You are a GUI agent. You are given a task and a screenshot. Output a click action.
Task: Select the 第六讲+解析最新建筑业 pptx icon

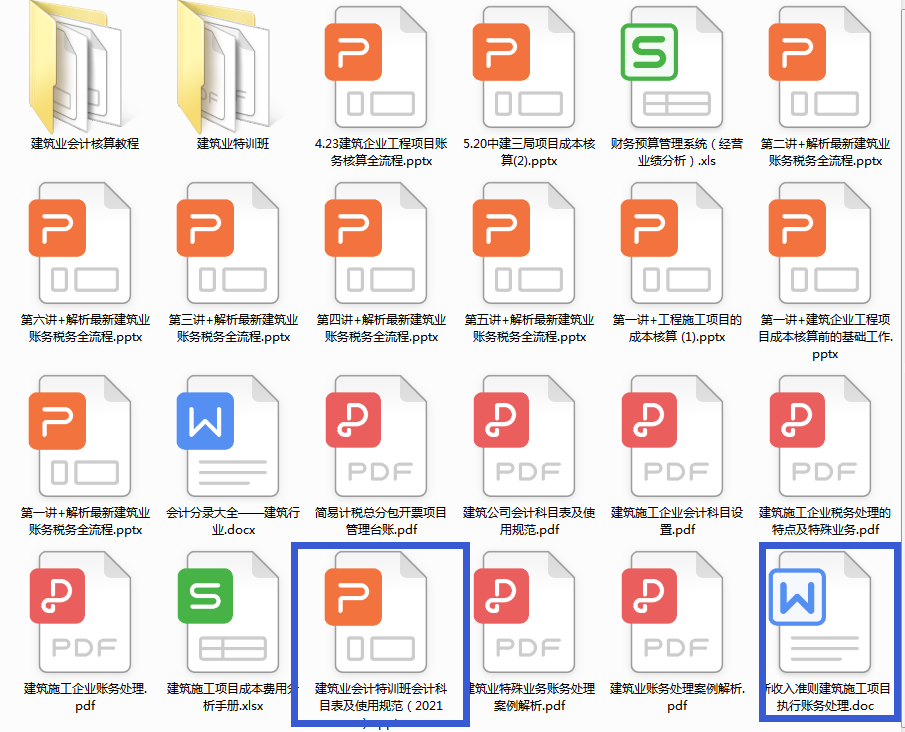coord(80,243)
